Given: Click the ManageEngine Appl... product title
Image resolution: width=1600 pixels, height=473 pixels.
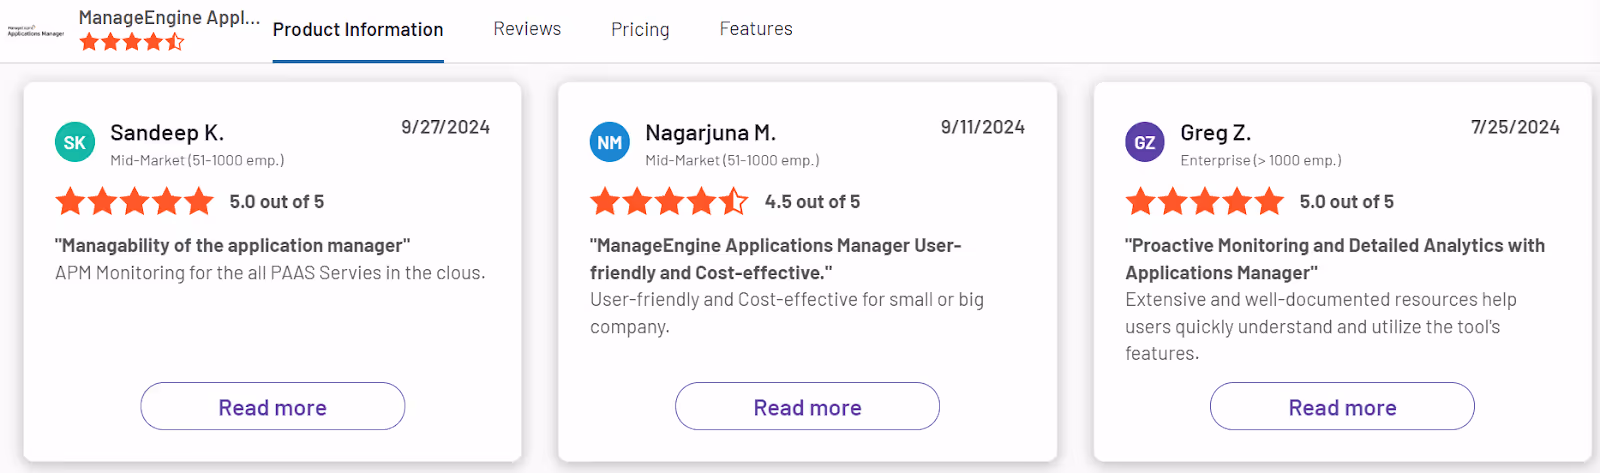Looking at the screenshot, I should point(169,17).
